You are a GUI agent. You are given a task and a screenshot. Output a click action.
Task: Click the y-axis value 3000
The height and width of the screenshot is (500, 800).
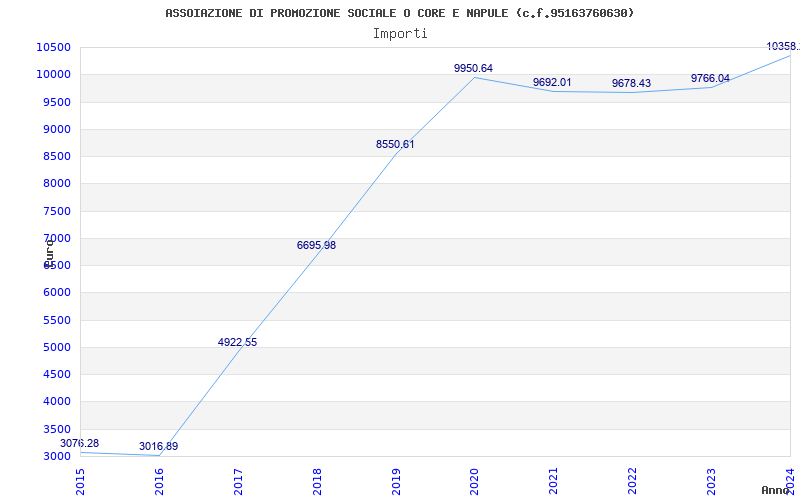point(57,456)
